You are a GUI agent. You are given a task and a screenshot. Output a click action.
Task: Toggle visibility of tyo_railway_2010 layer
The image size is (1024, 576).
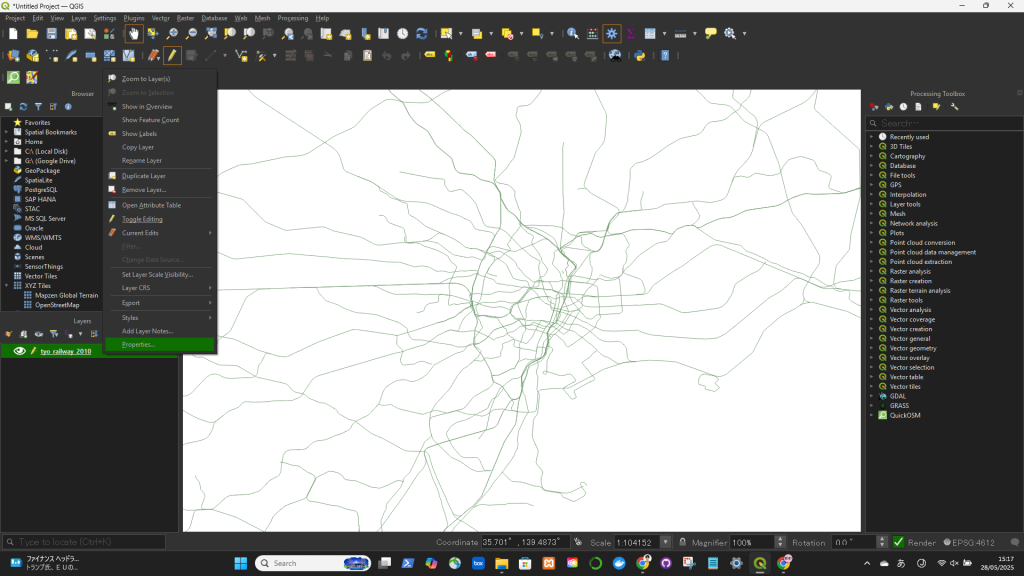click(x=19, y=351)
